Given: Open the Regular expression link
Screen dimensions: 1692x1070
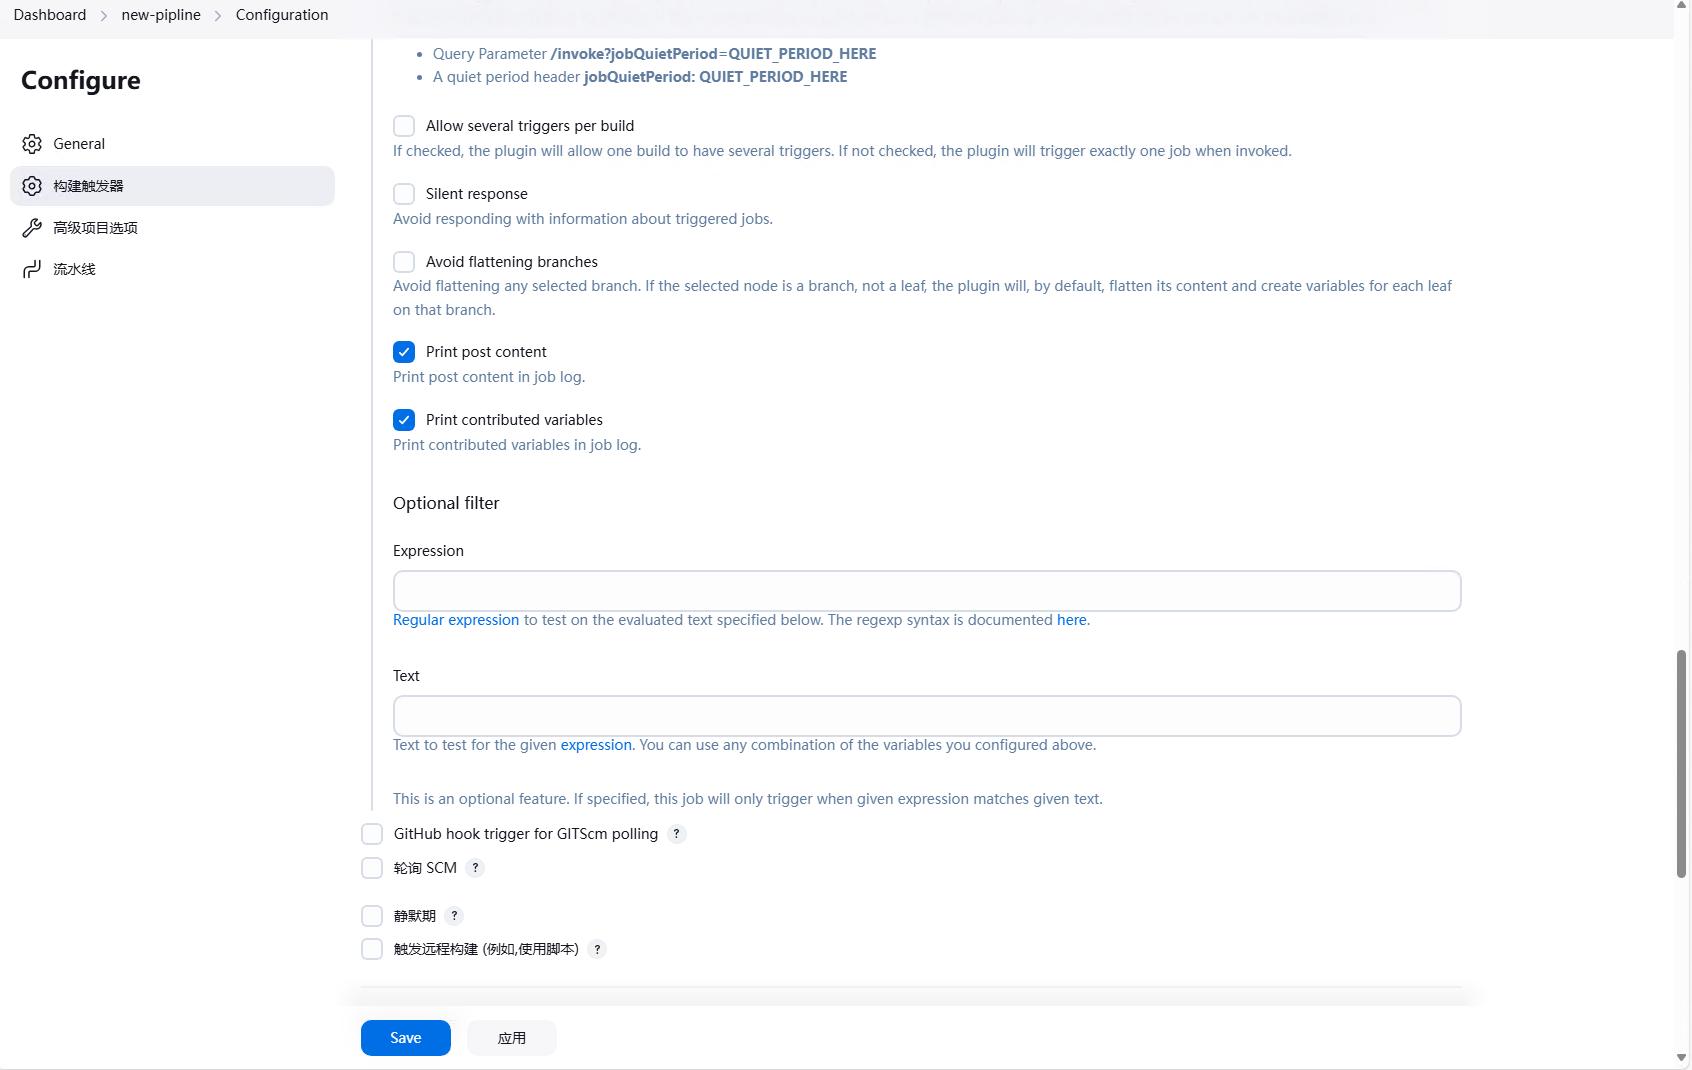Looking at the screenshot, I should [x=456, y=620].
